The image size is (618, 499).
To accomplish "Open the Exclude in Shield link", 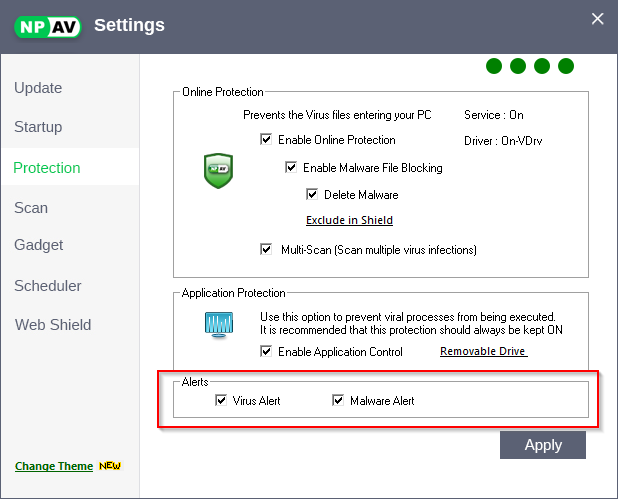I will coord(349,220).
